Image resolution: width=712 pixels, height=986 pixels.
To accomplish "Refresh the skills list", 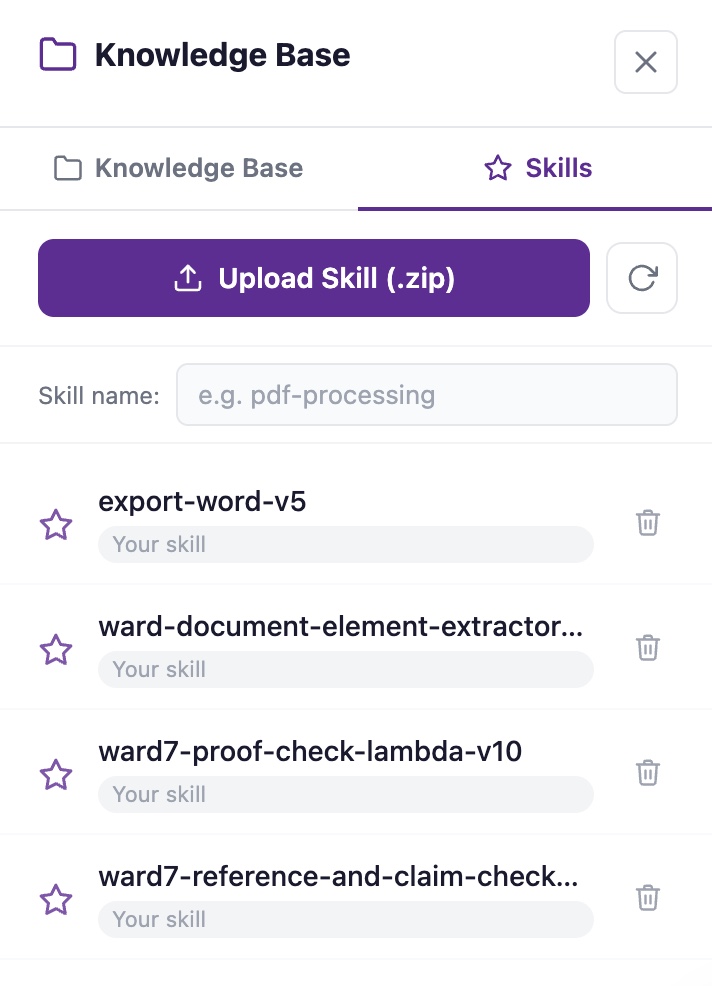I will coord(642,278).
